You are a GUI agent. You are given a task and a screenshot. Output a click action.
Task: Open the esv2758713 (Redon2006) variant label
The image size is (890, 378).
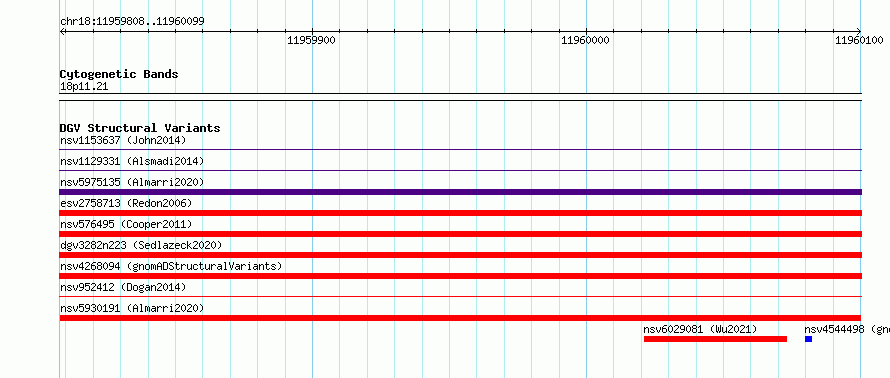tap(126, 203)
